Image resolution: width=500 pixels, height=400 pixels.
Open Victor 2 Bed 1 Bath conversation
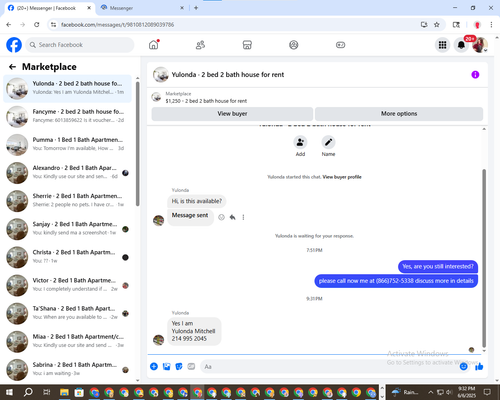(68, 285)
